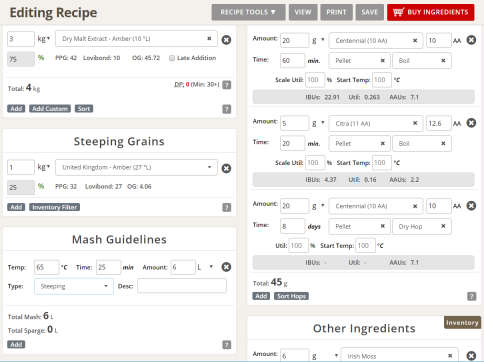Viewport: 484px width, 362px height.
Task: Open help icon next to DP value
Action: (227, 85)
